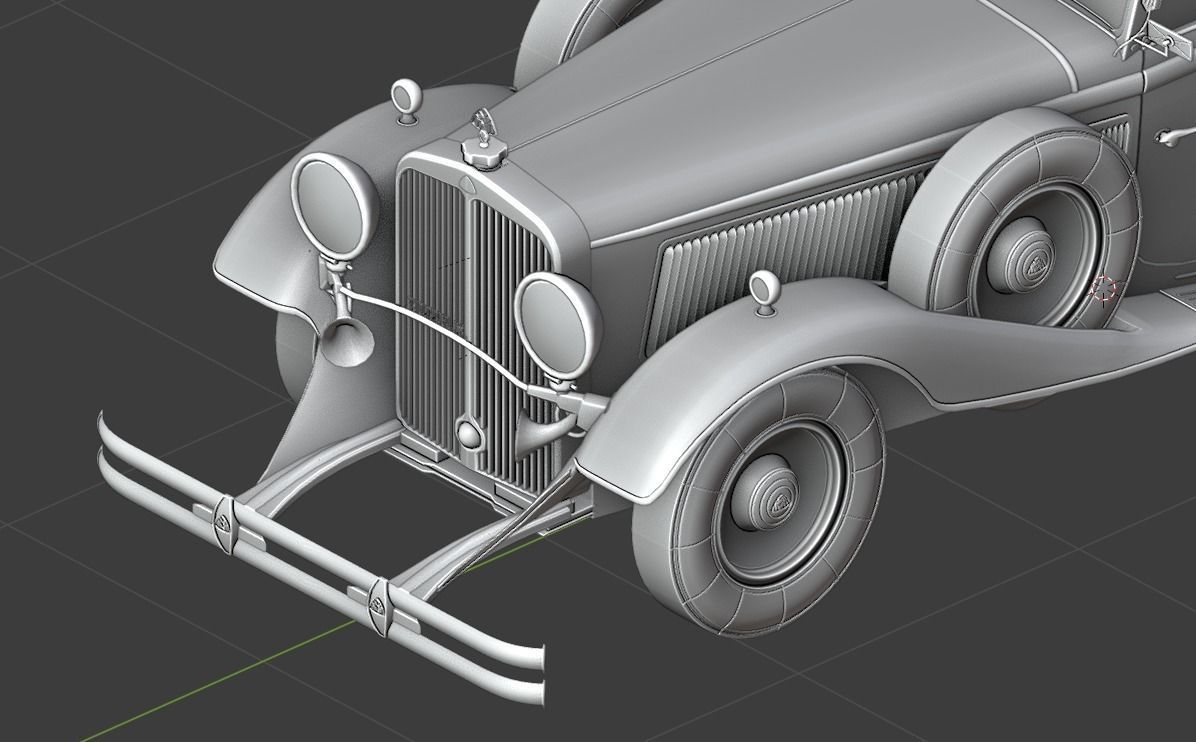This screenshot has height=742, width=1196.
Task: Click the red-white 3D cursor near spare wheel
Action: (1104, 289)
